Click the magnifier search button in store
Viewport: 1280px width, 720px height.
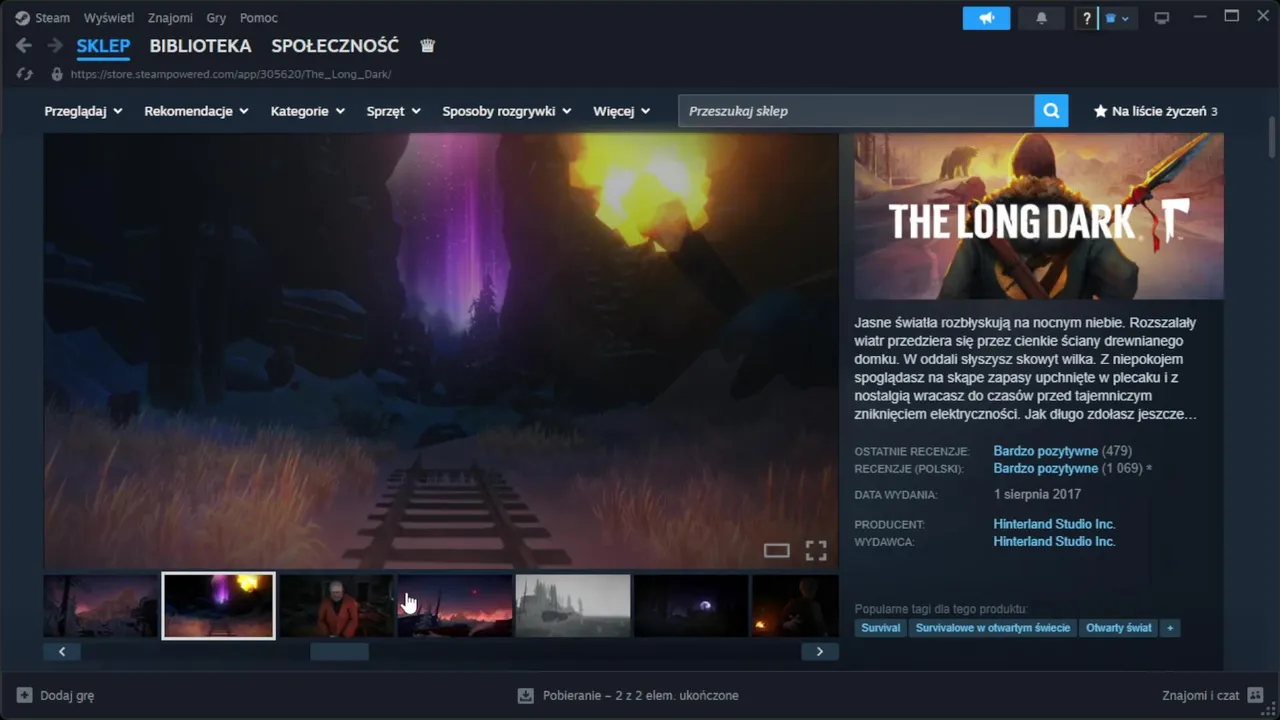point(1051,111)
